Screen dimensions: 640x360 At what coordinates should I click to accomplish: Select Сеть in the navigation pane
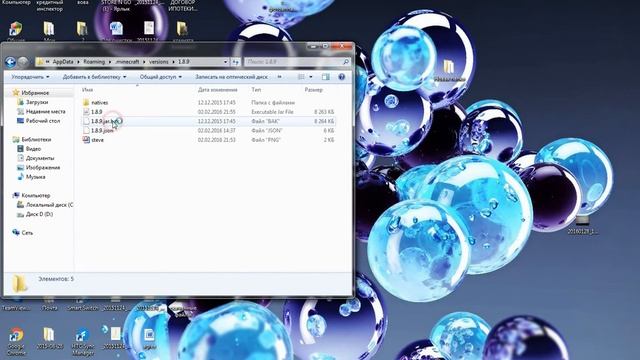pyautogui.click(x=27, y=233)
